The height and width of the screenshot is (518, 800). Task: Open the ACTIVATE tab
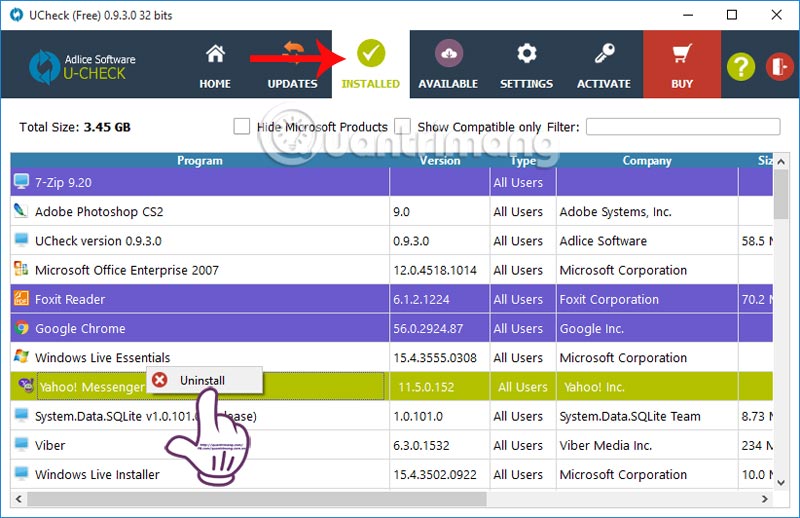(x=604, y=65)
